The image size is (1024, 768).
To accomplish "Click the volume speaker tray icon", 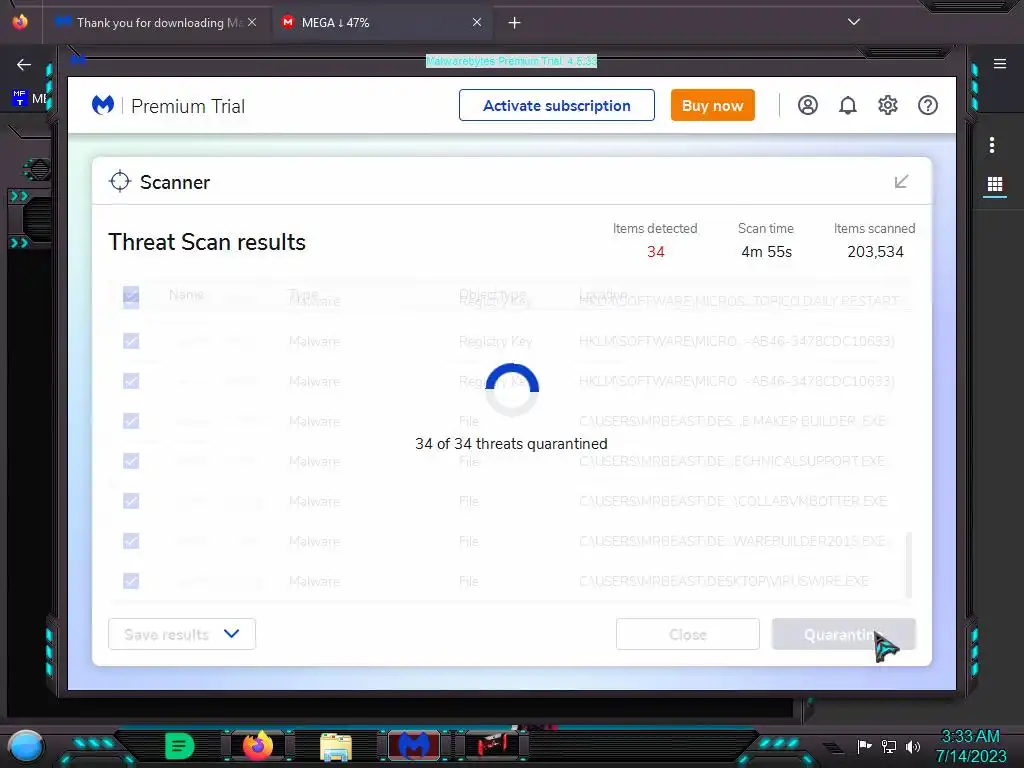I will coord(912,746).
